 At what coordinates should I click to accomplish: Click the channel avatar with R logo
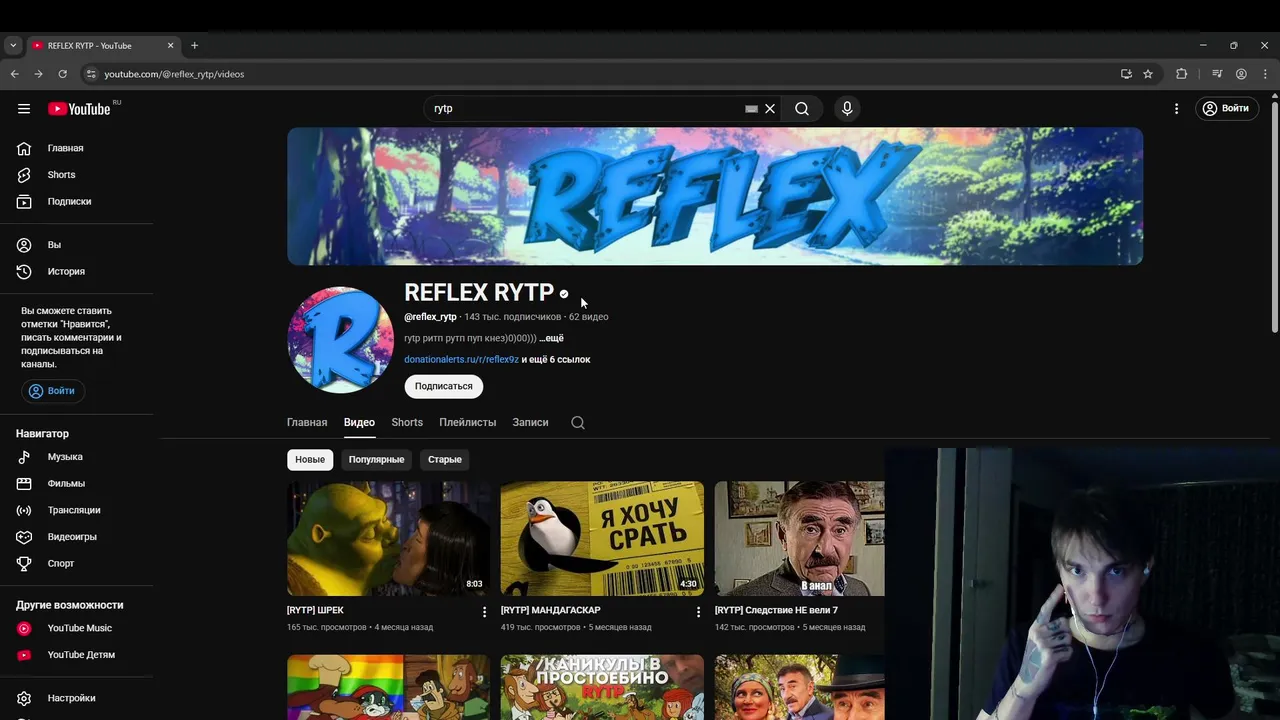click(340, 340)
